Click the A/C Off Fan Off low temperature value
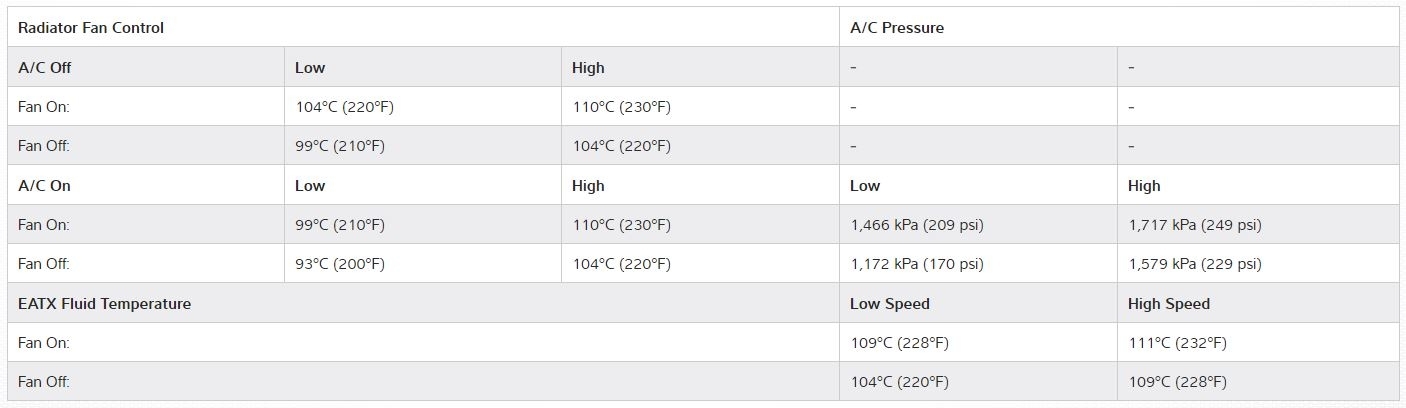The image size is (1406, 408). [x=340, y=146]
